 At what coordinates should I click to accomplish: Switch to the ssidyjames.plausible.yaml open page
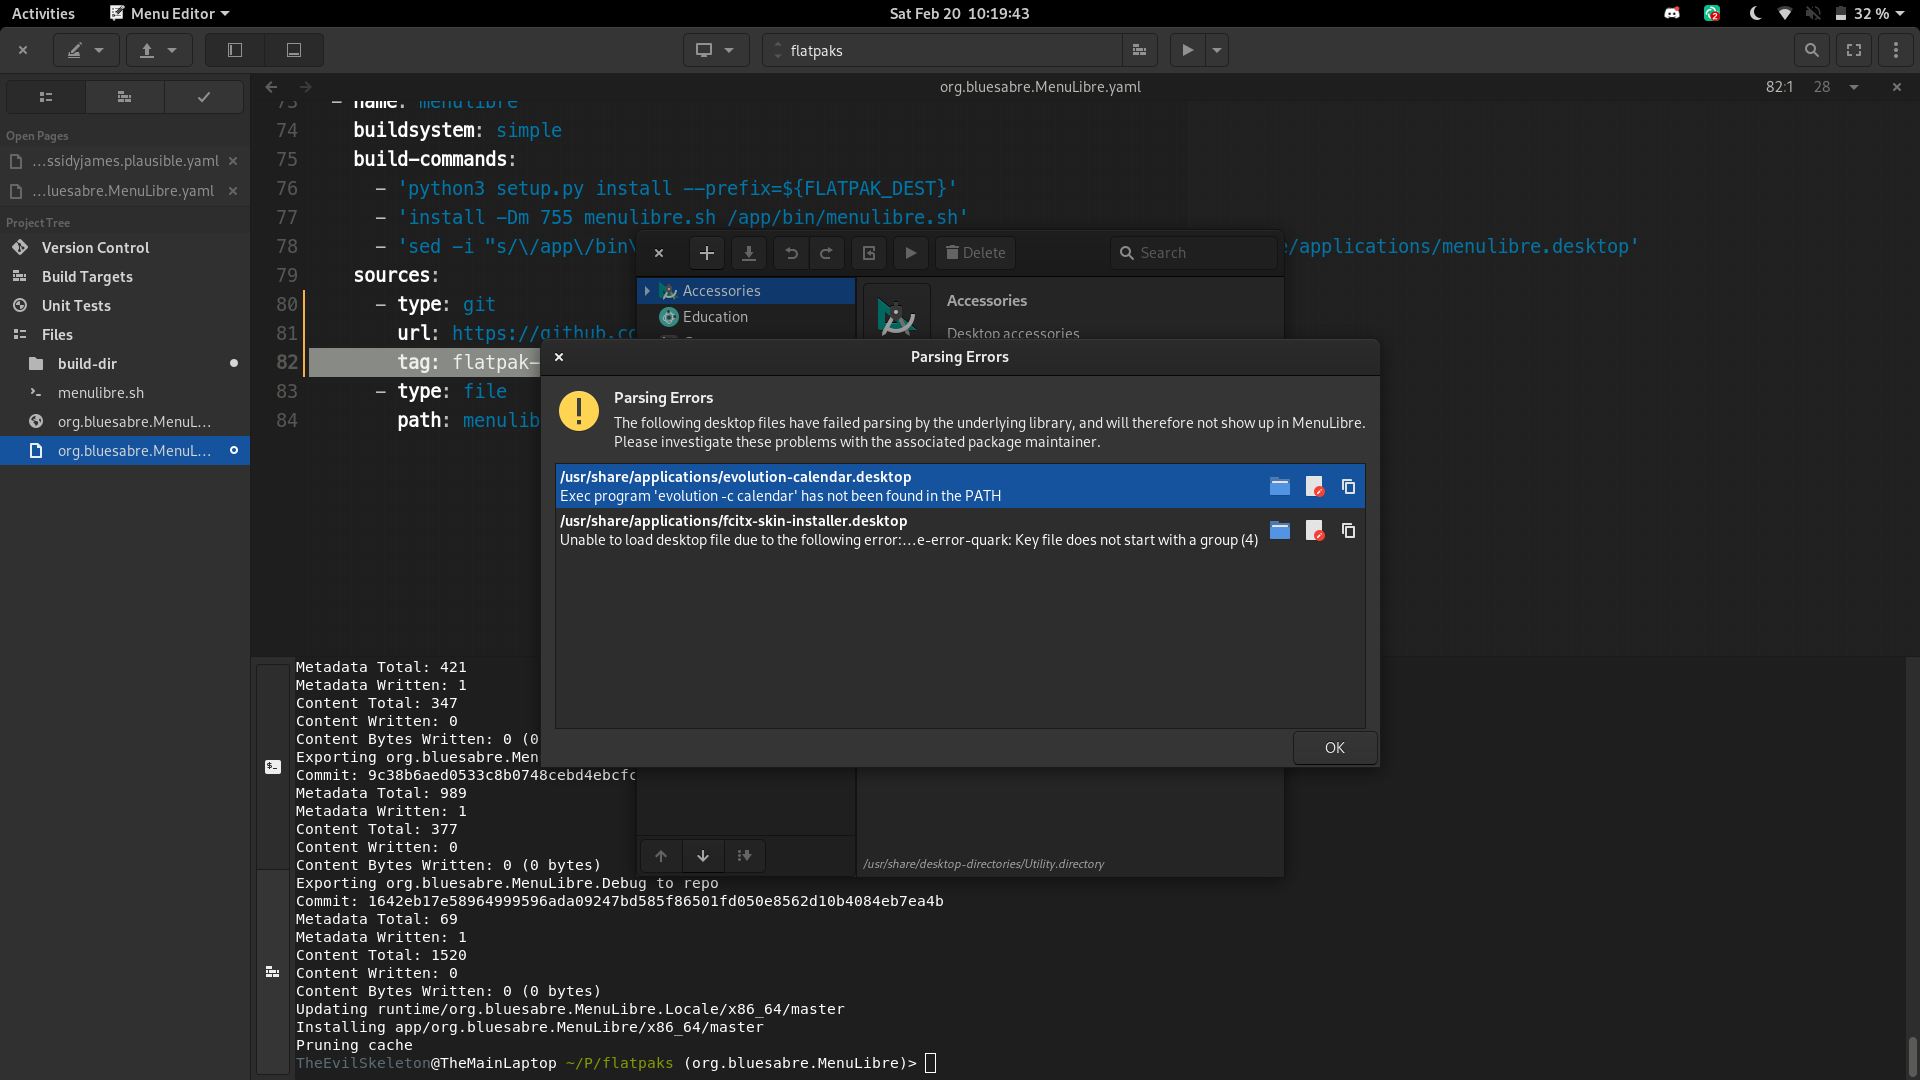pyautogui.click(x=120, y=160)
